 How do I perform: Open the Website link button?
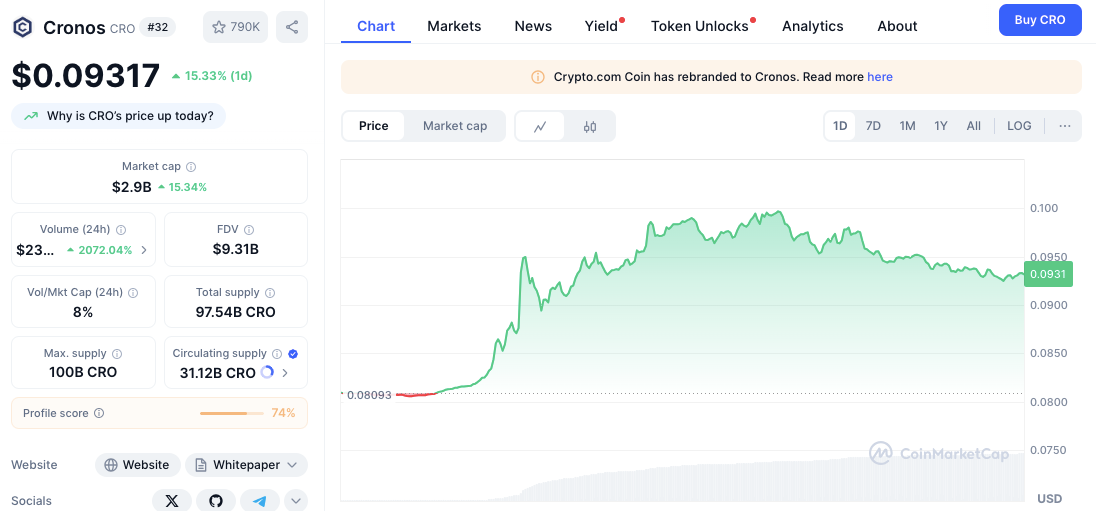(138, 465)
